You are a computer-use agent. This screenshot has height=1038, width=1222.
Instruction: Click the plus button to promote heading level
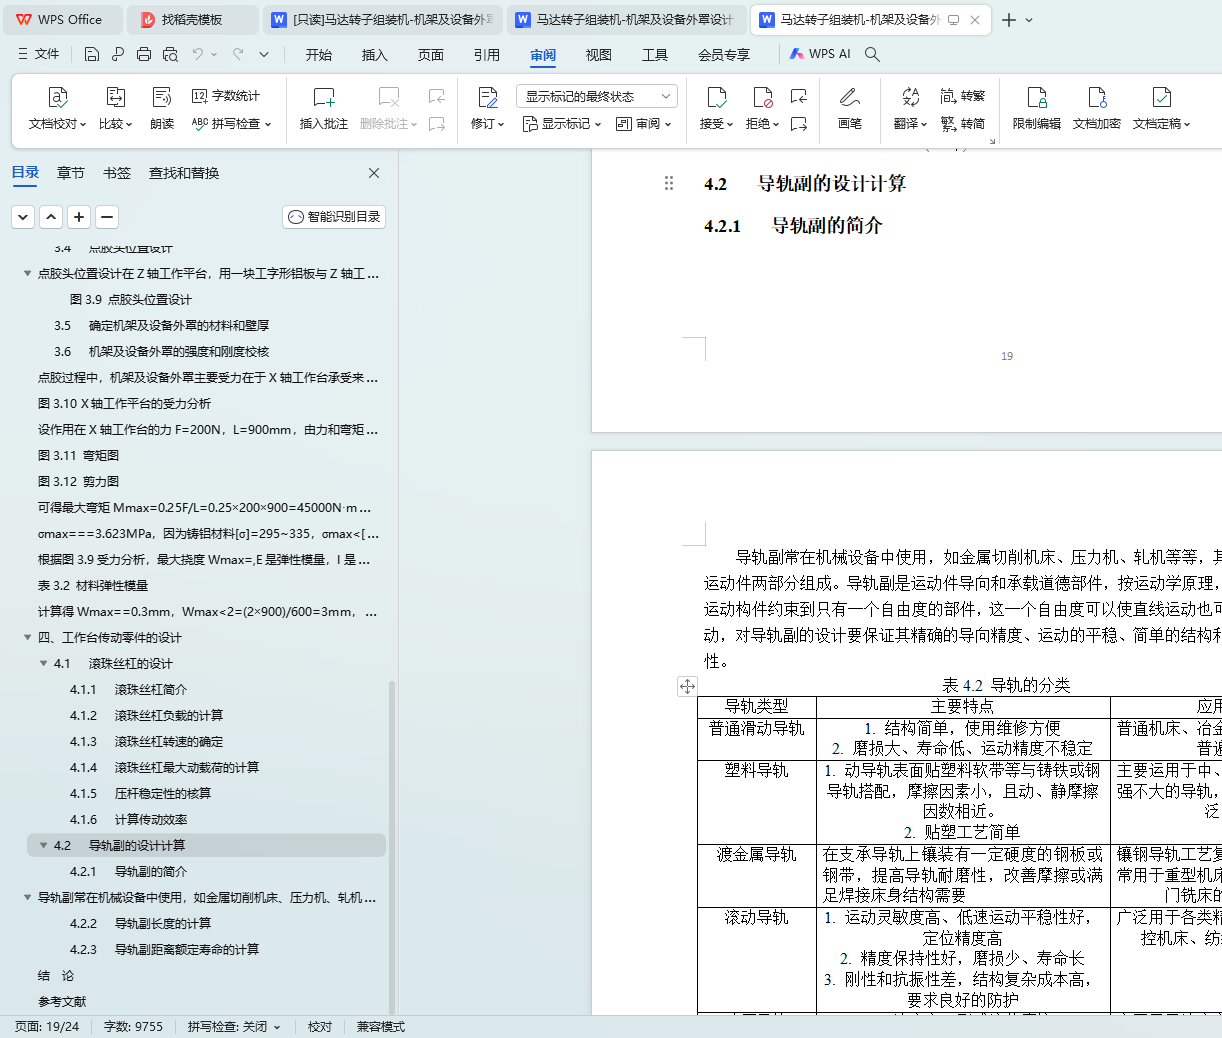pyautogui.click(x=79, y=217)
